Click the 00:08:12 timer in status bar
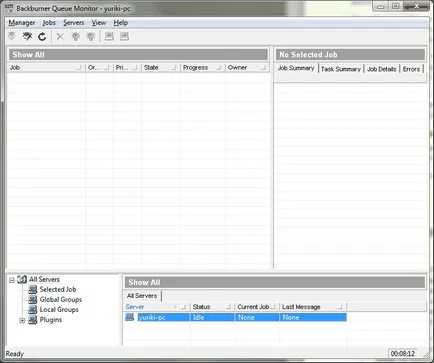Viewport: 434px width, 363px height. click(403, 354)
